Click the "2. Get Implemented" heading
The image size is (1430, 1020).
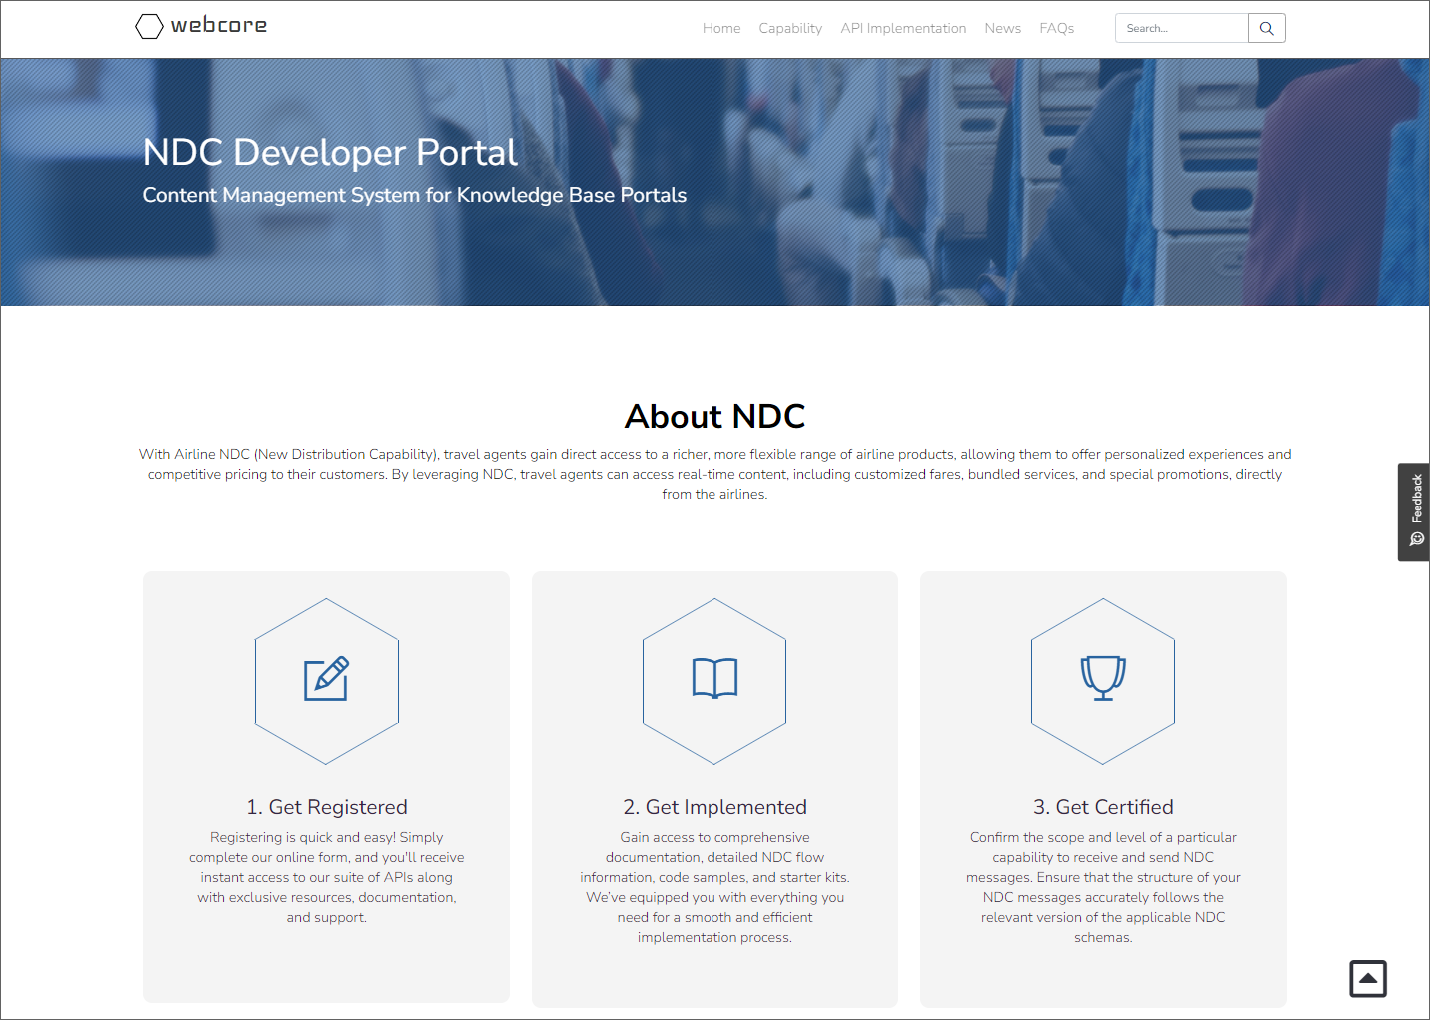714,807
